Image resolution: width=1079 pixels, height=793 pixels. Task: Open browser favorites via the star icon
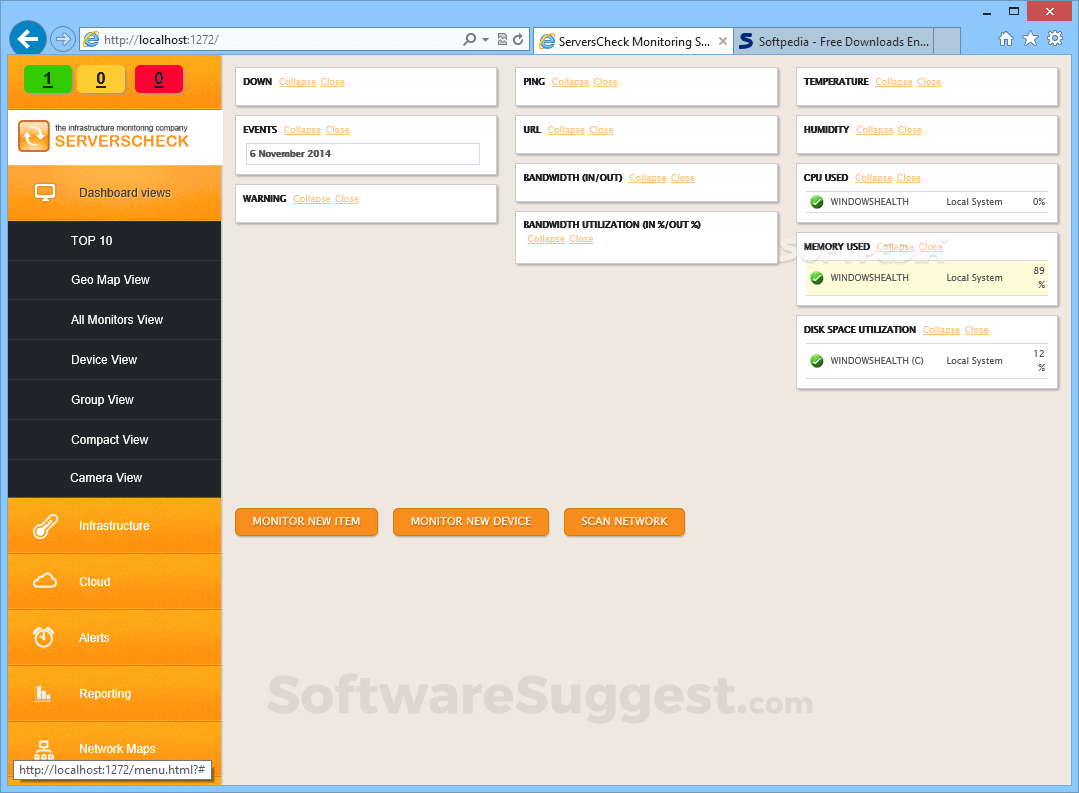pyautogui.click(x=1030, y=38)
